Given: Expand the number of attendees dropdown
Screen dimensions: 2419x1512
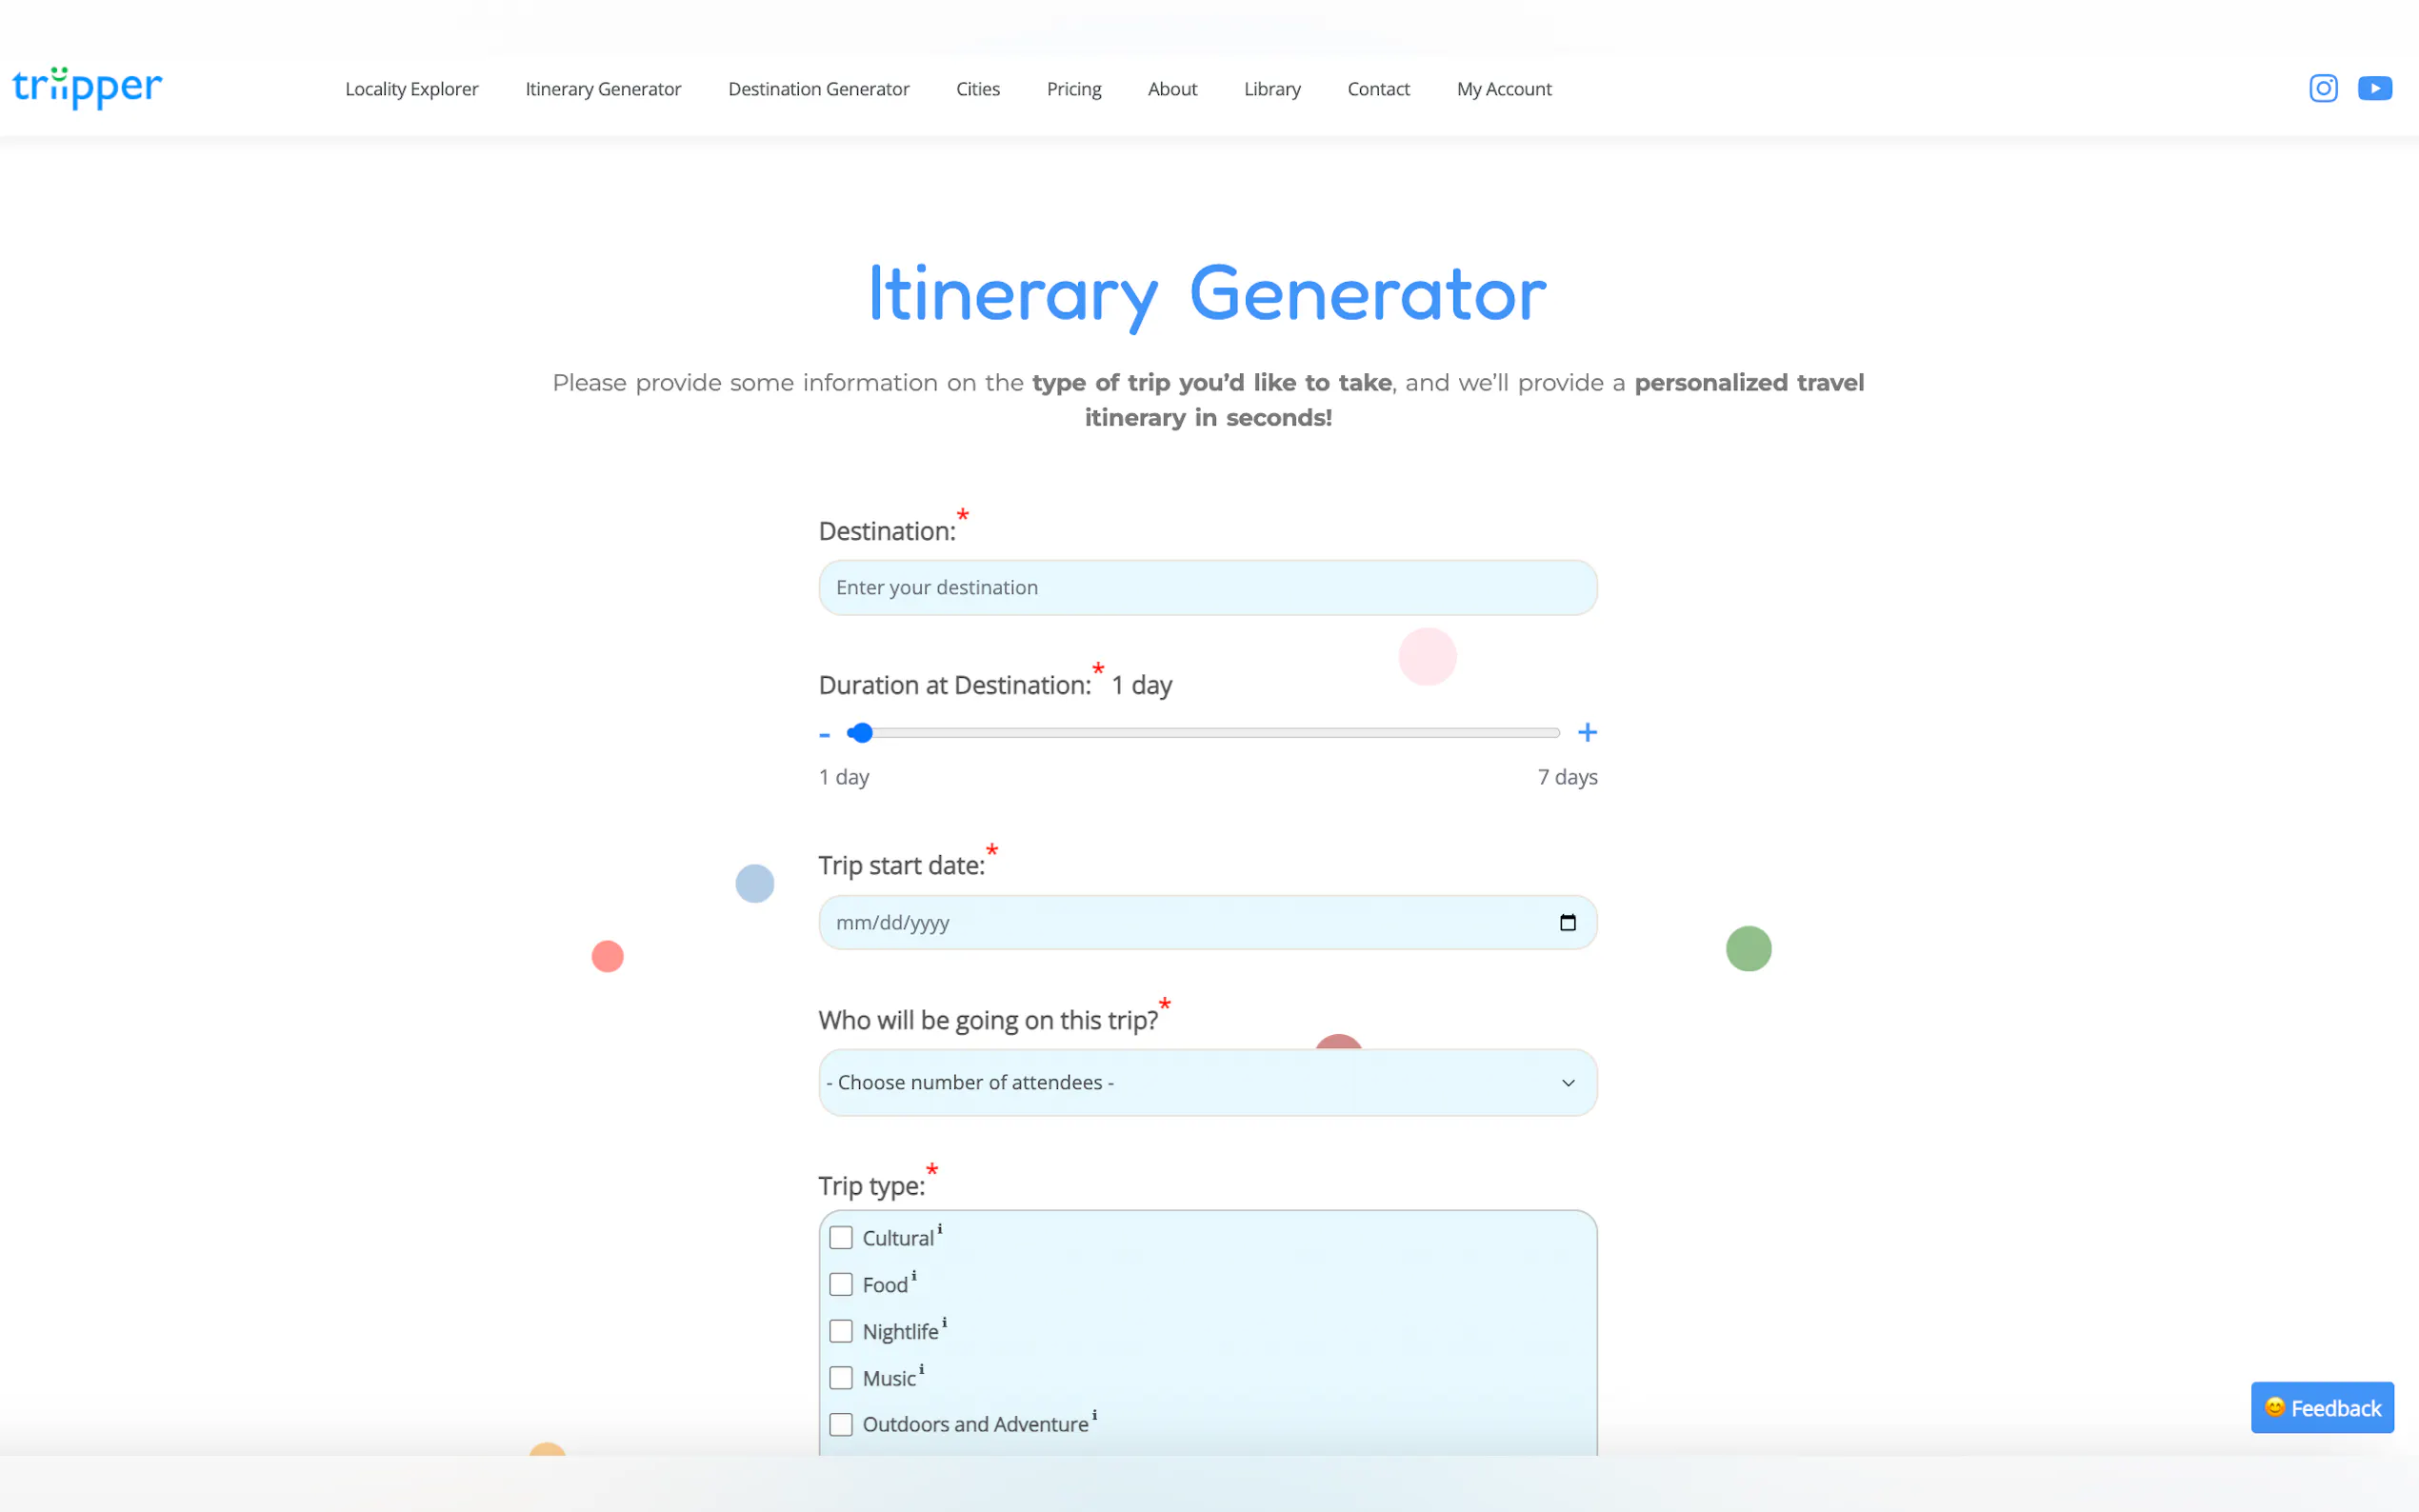Looking at the screenshot, I should tap(1207, 1082).
